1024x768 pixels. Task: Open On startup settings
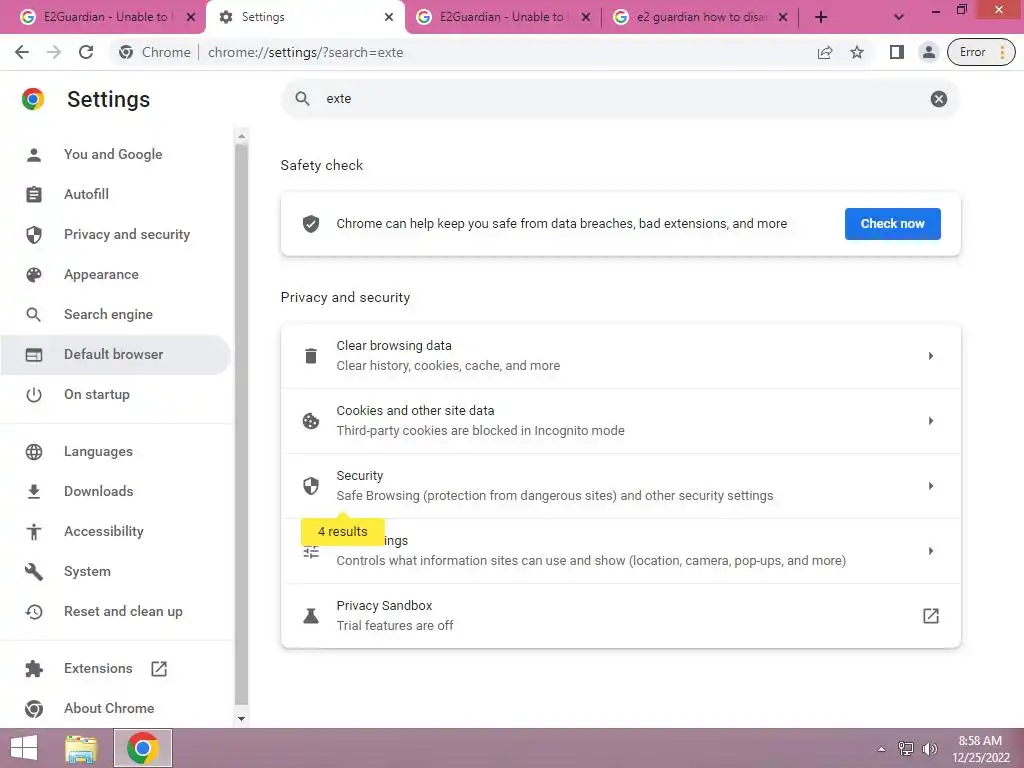click(116, 394)
